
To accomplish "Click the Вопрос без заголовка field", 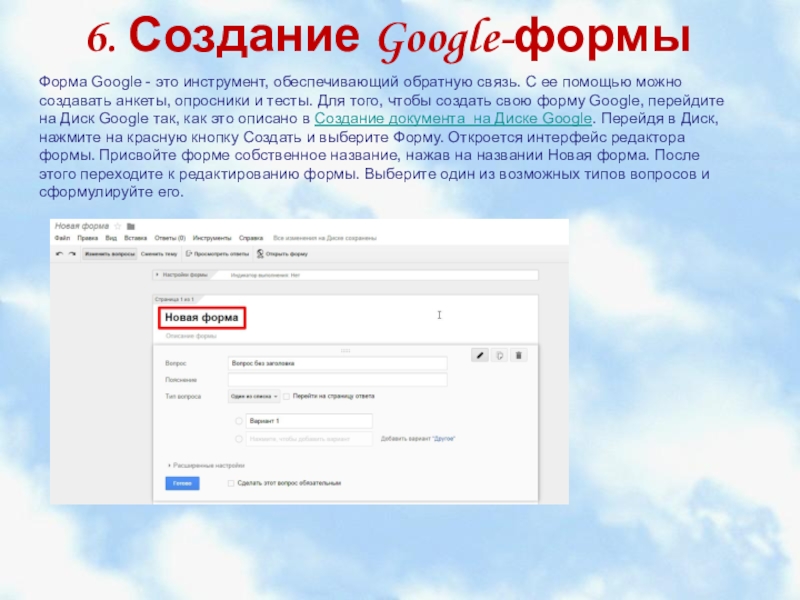I will (x=337, y=363).
